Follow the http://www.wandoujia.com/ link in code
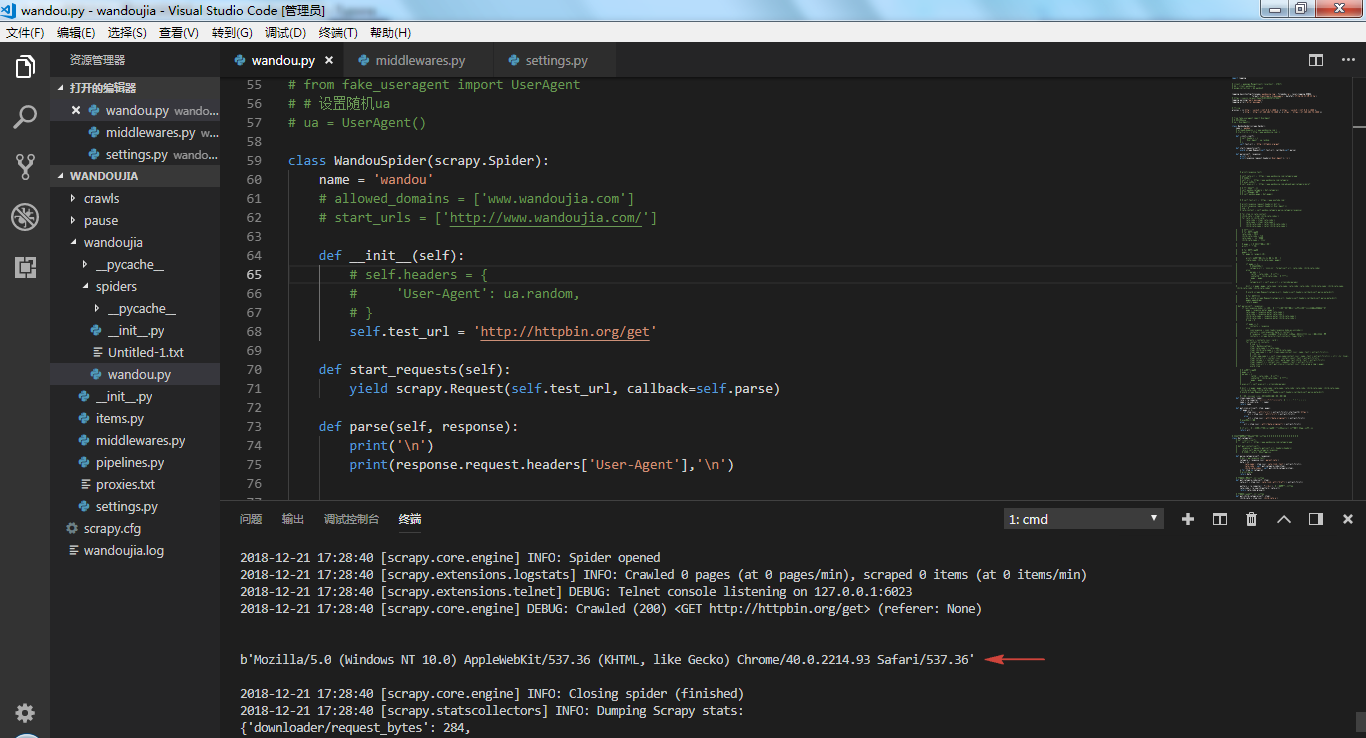 click(545, 217)
